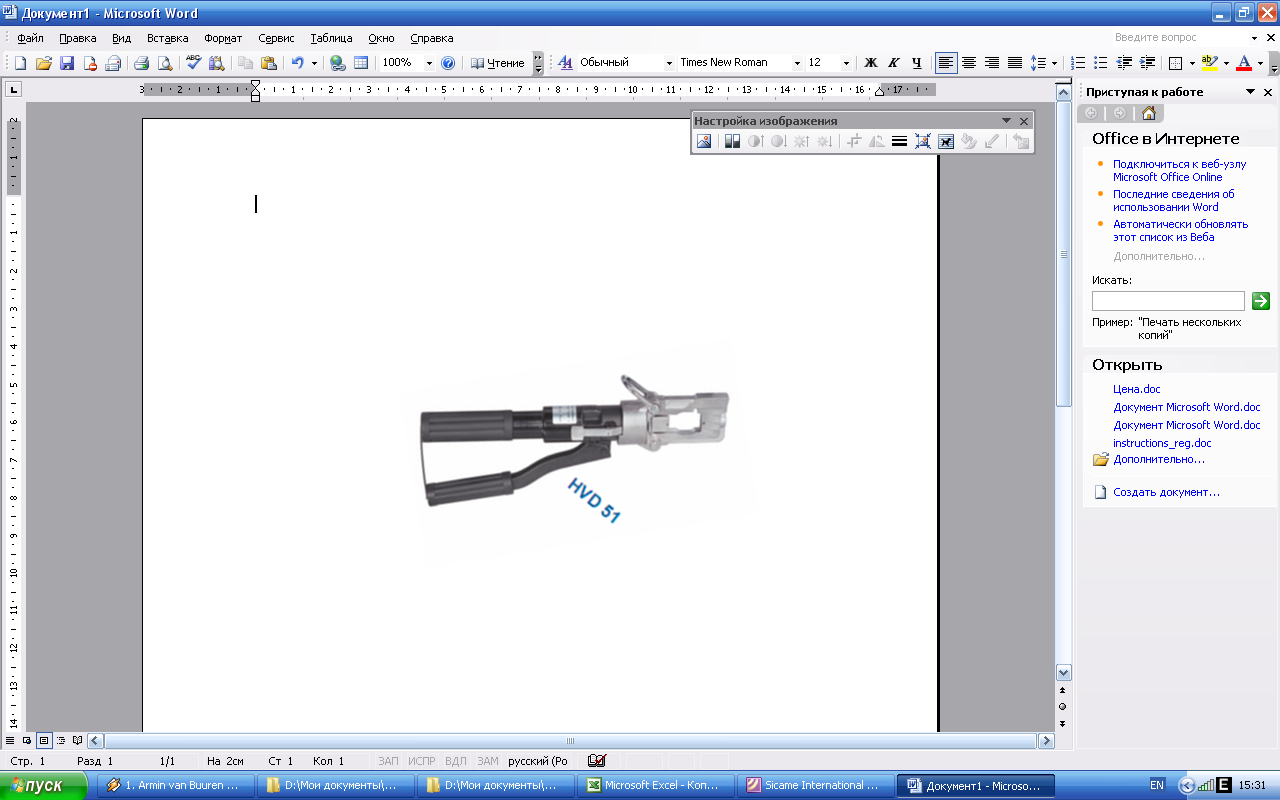The image size is (1280, 800).
Task: Open the Вставка menu
Action: pos(167,38)
